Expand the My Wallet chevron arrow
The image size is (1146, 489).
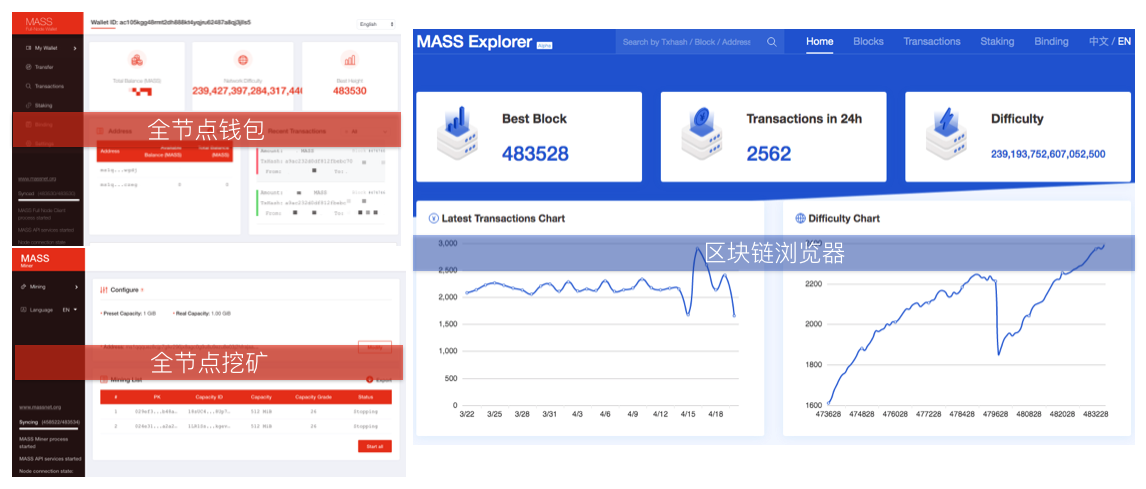76,48
